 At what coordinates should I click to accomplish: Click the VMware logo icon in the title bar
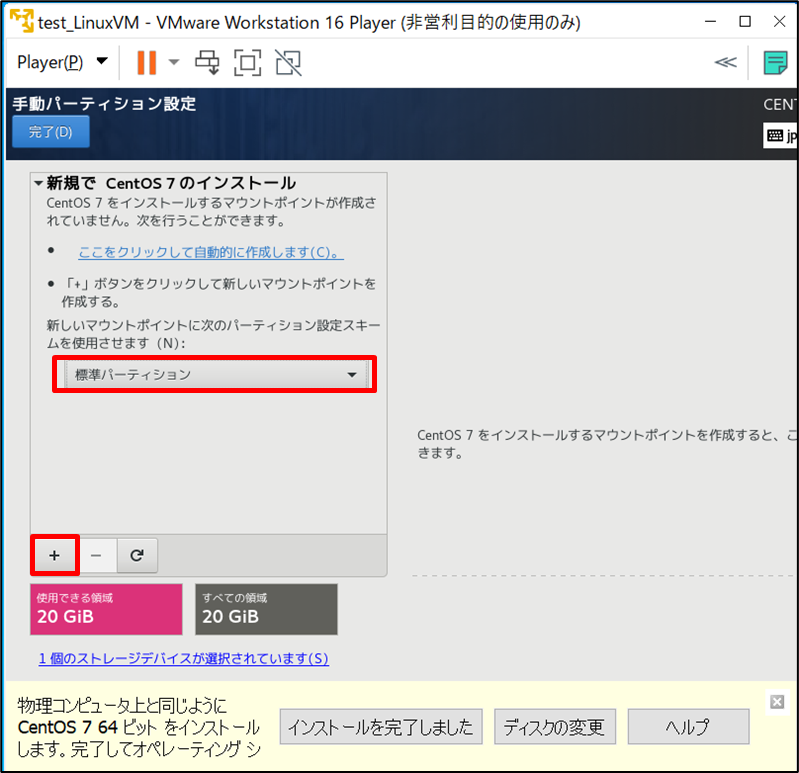[x=22, y=21]
